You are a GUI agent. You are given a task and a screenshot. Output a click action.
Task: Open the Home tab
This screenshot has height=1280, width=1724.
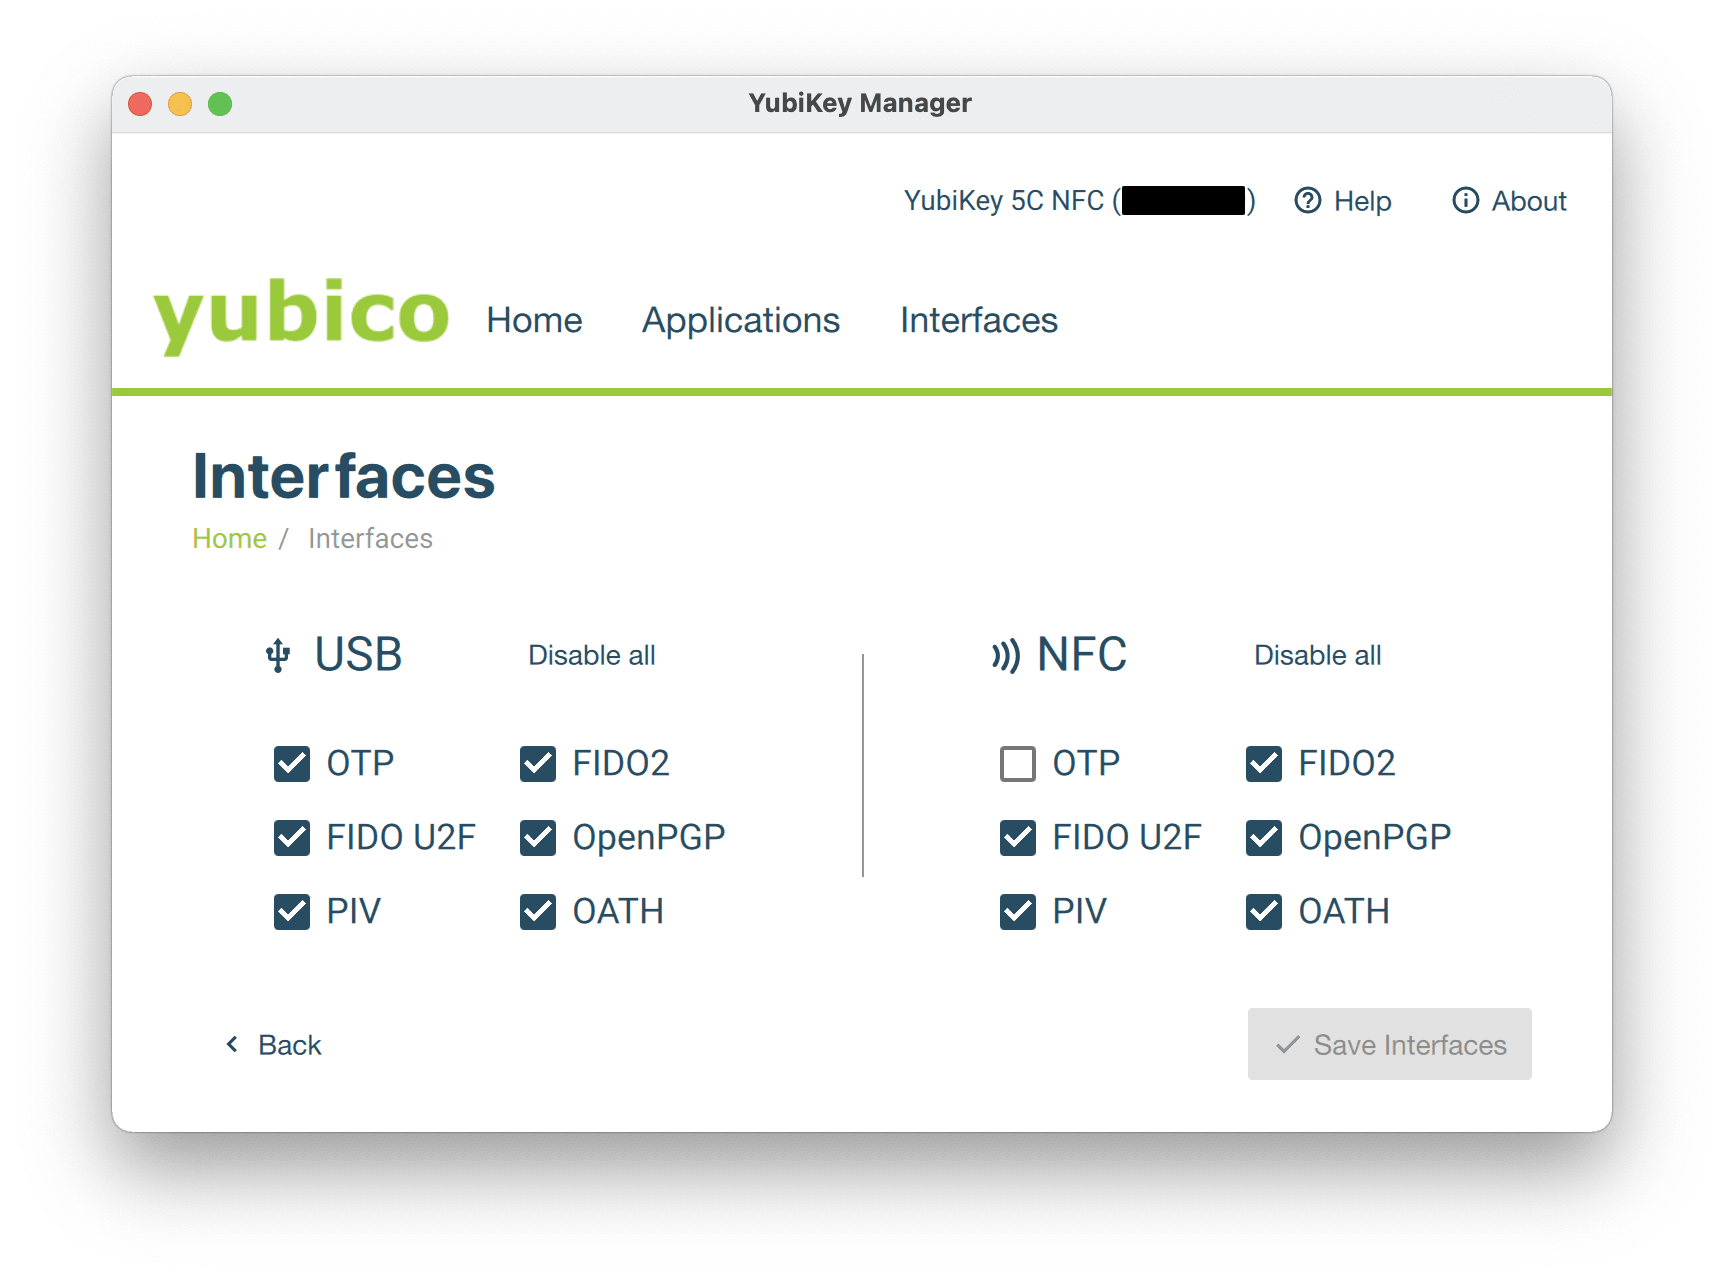pyautogui.click(x=534, y=320)
